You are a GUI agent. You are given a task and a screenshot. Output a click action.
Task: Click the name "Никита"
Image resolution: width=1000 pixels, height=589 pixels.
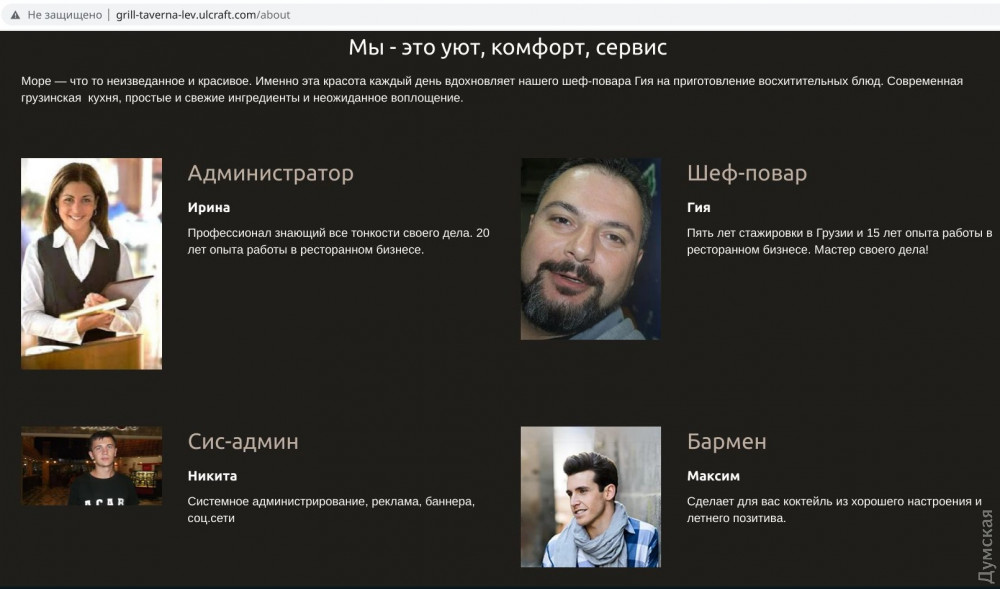pos(212,475)
